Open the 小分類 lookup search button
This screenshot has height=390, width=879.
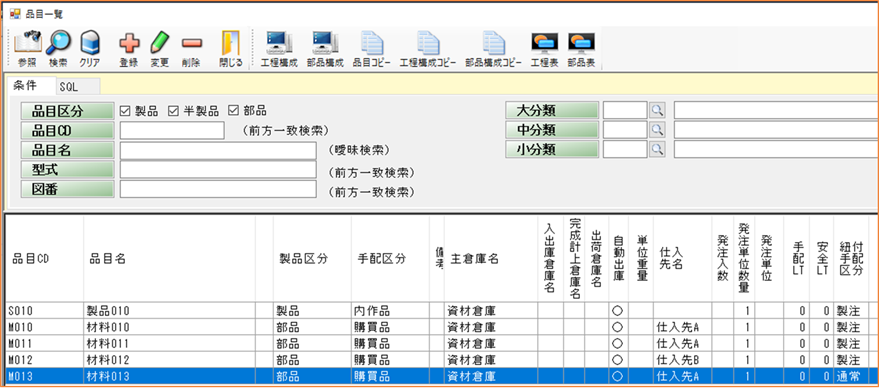657,150
